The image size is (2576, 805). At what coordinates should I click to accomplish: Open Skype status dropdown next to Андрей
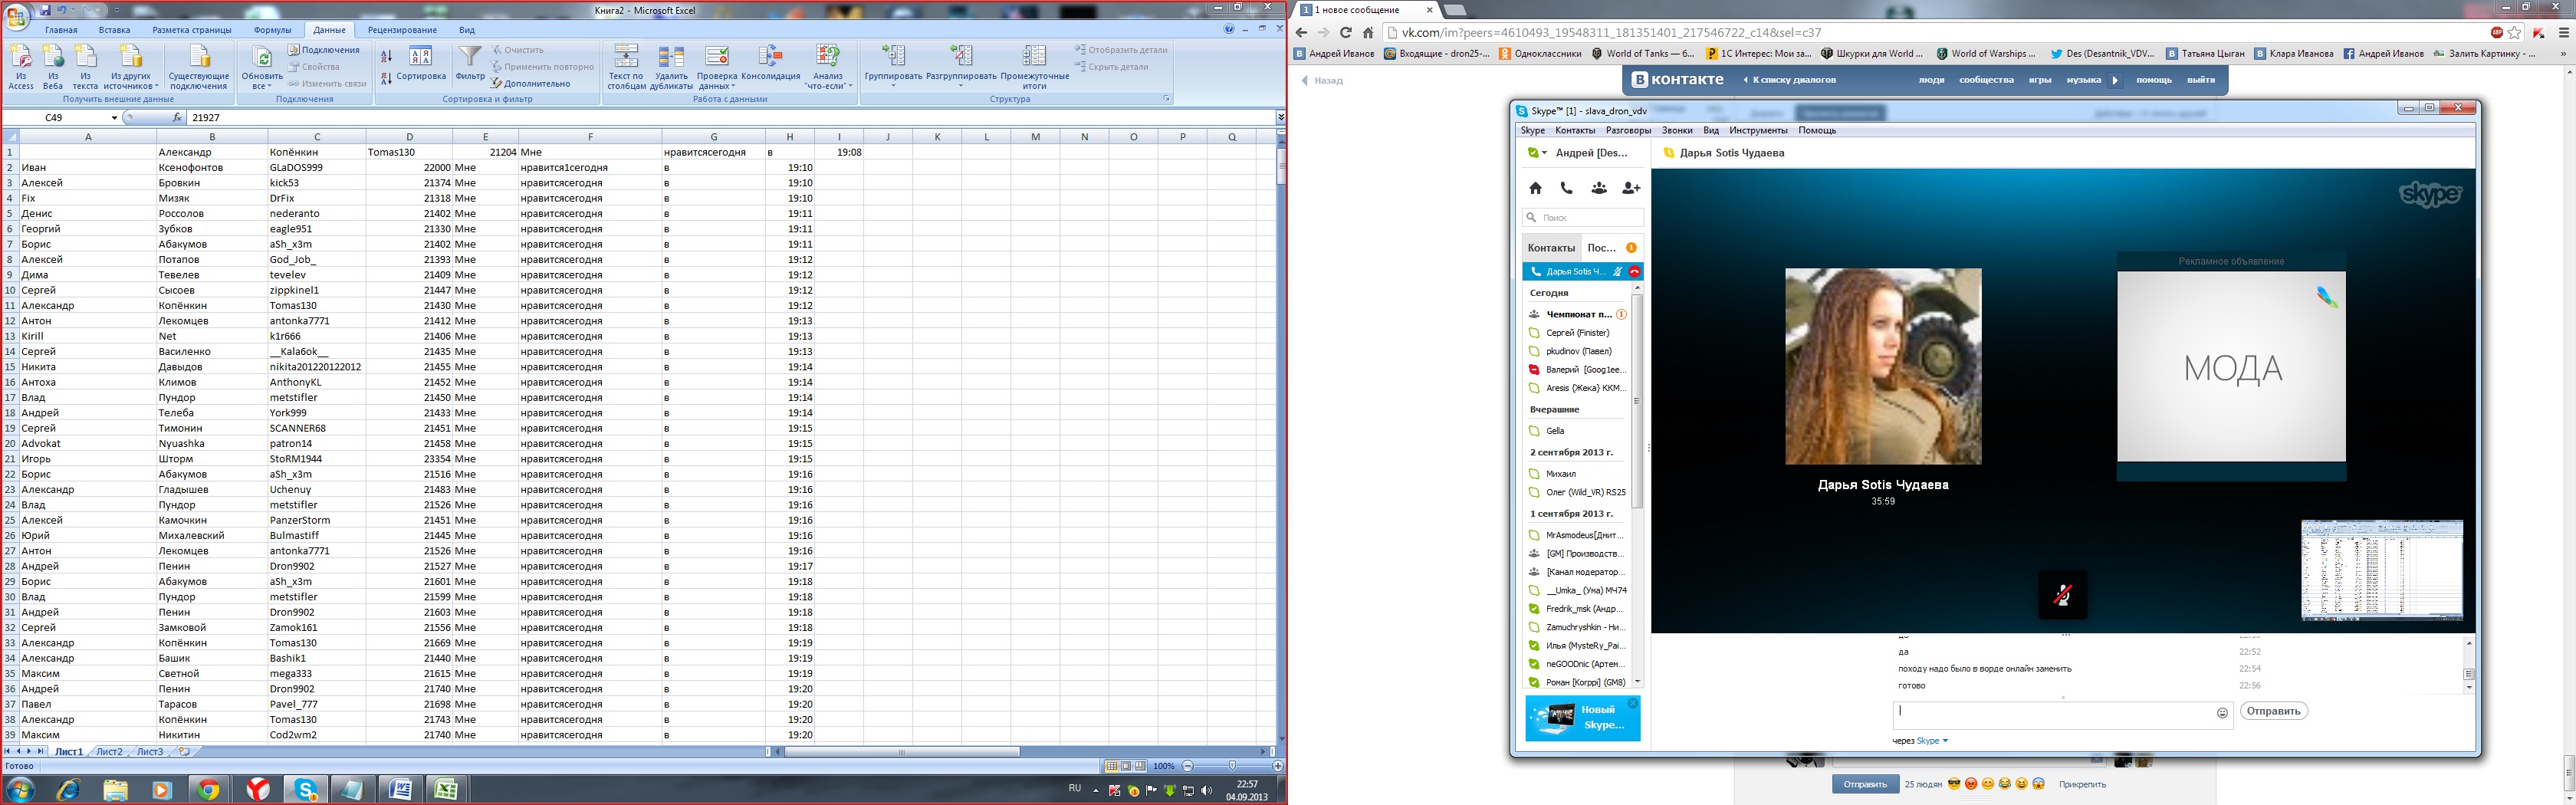point(1544,153)
